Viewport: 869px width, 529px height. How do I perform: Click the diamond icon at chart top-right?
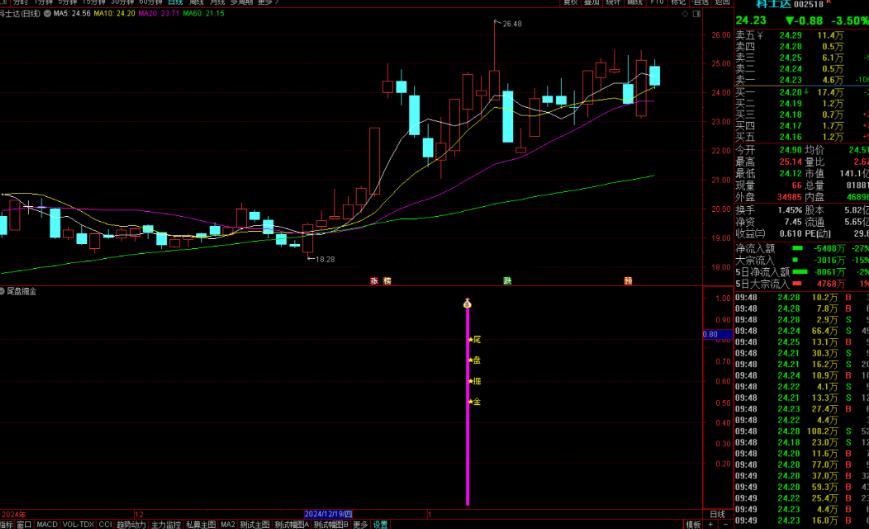click(685, 14)
